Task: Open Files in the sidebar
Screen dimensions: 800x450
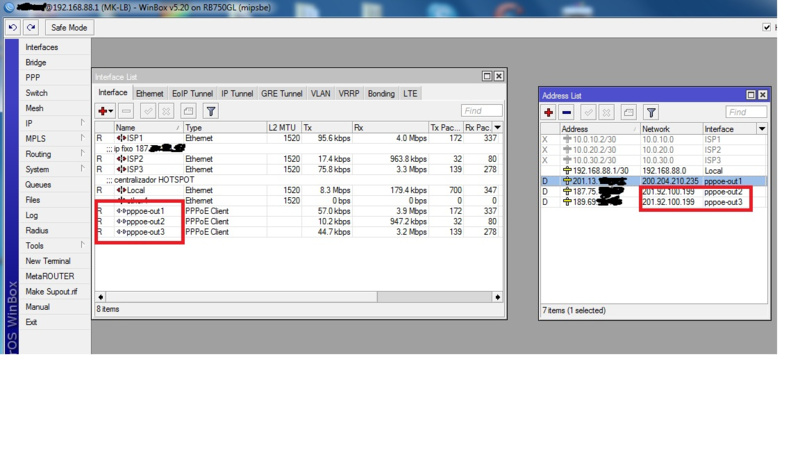Action: click(33, 200)
